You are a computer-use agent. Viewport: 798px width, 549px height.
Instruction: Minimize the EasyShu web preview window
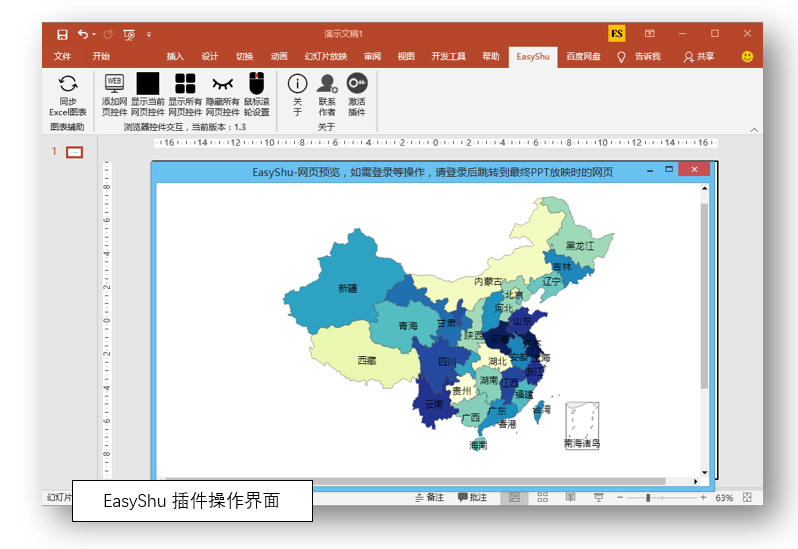tap(650, 170)
